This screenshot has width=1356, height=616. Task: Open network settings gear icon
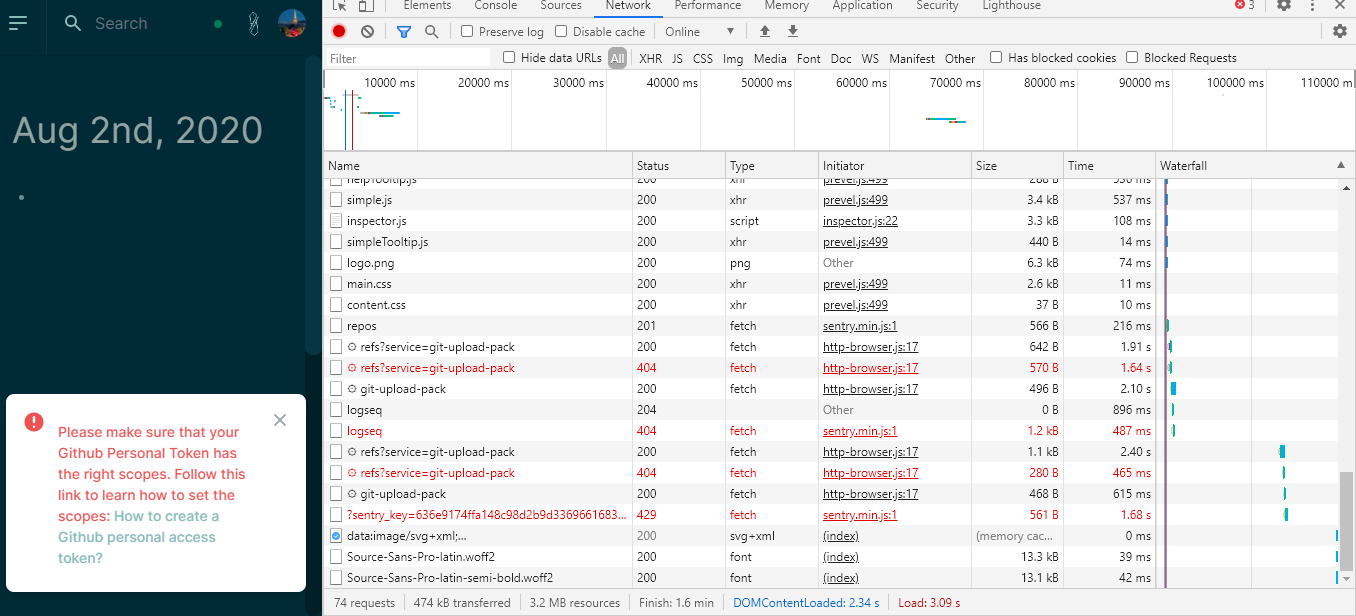click(1340, 31)
